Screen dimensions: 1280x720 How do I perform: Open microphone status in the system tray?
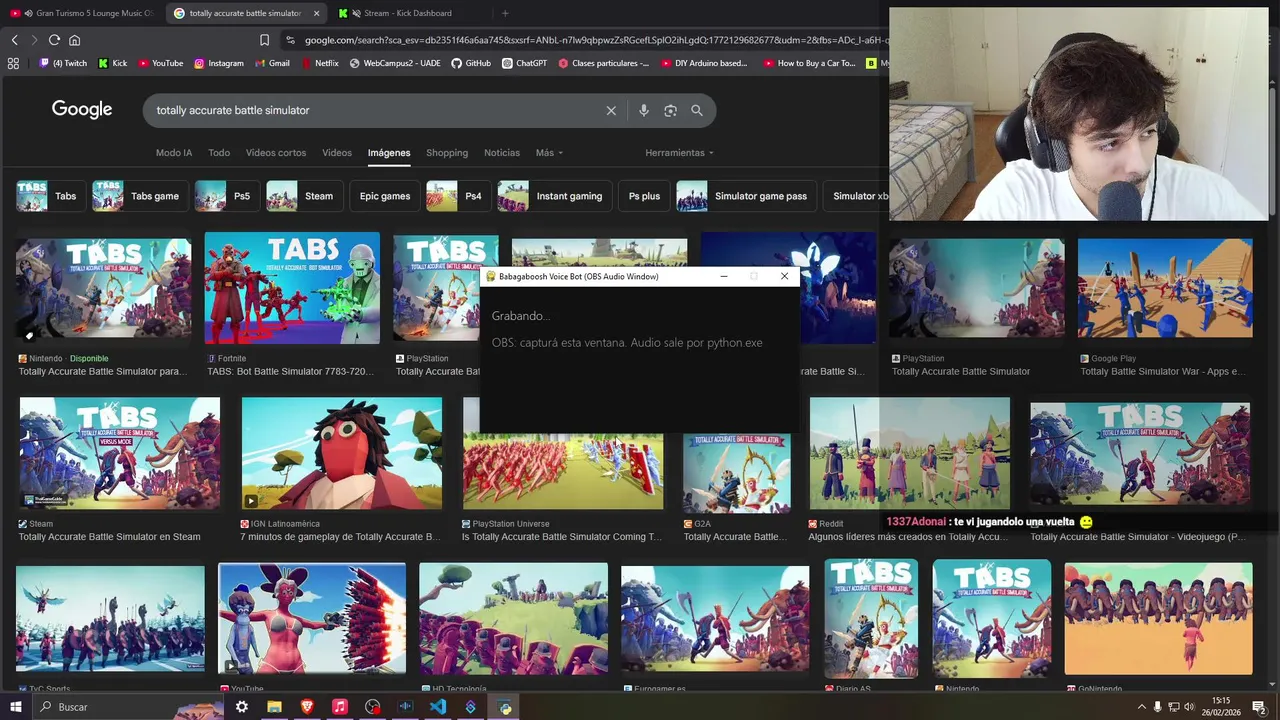point(1158,707)
